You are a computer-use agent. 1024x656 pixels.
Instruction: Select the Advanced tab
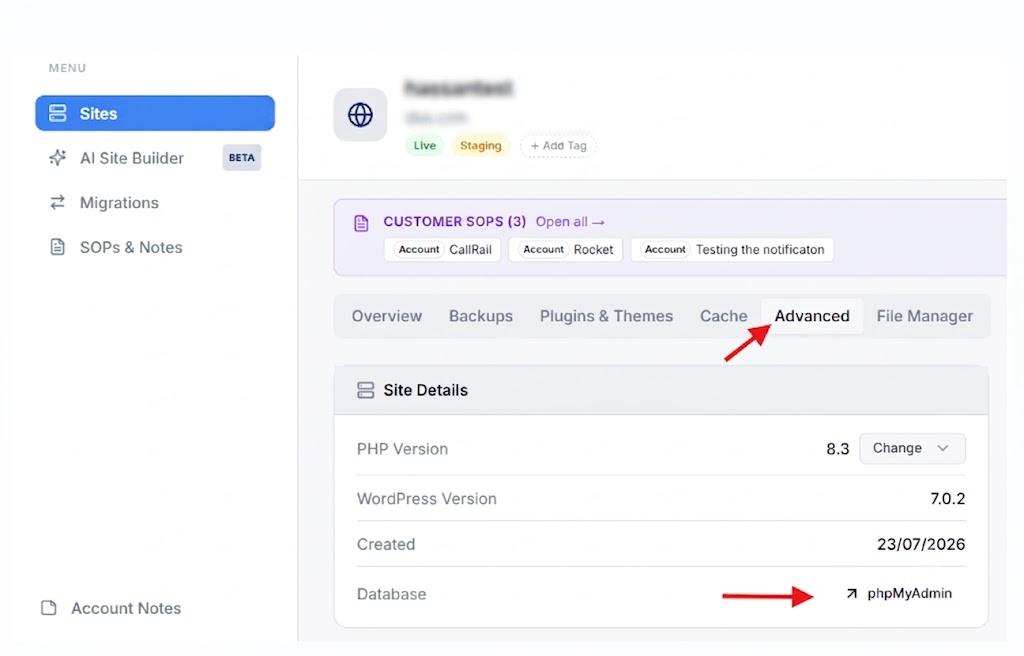(x=812, y=316)
